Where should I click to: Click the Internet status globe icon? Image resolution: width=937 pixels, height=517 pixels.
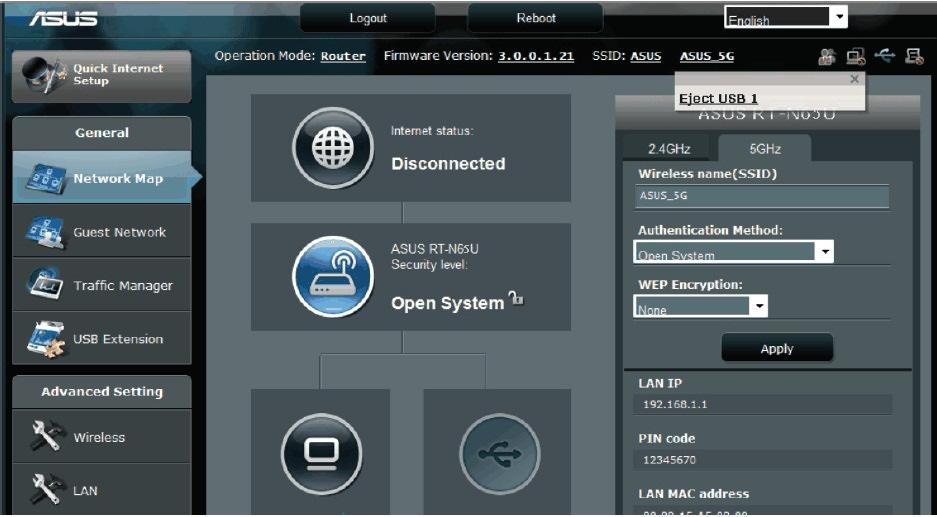(333, 148)
